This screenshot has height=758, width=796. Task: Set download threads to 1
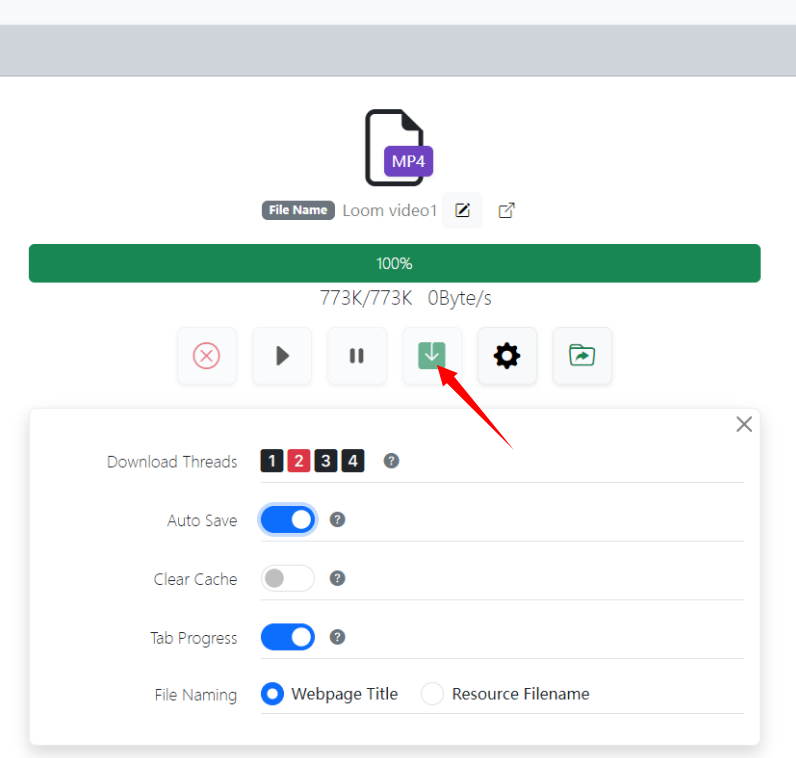click(272, 461)
